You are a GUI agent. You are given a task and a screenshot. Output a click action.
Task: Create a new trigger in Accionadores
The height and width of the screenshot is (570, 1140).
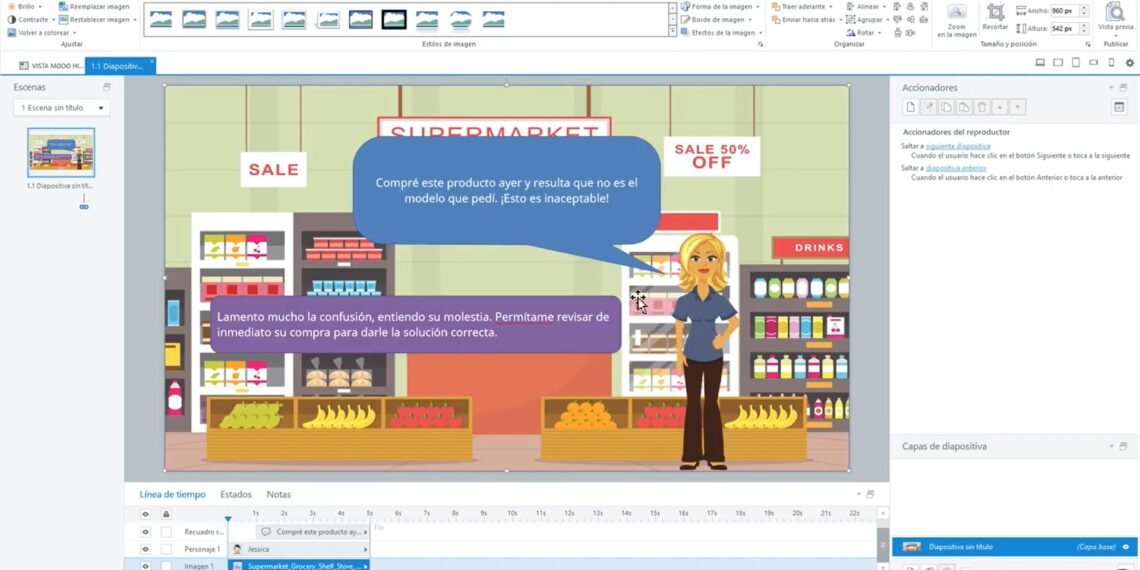tap(910, 108)
